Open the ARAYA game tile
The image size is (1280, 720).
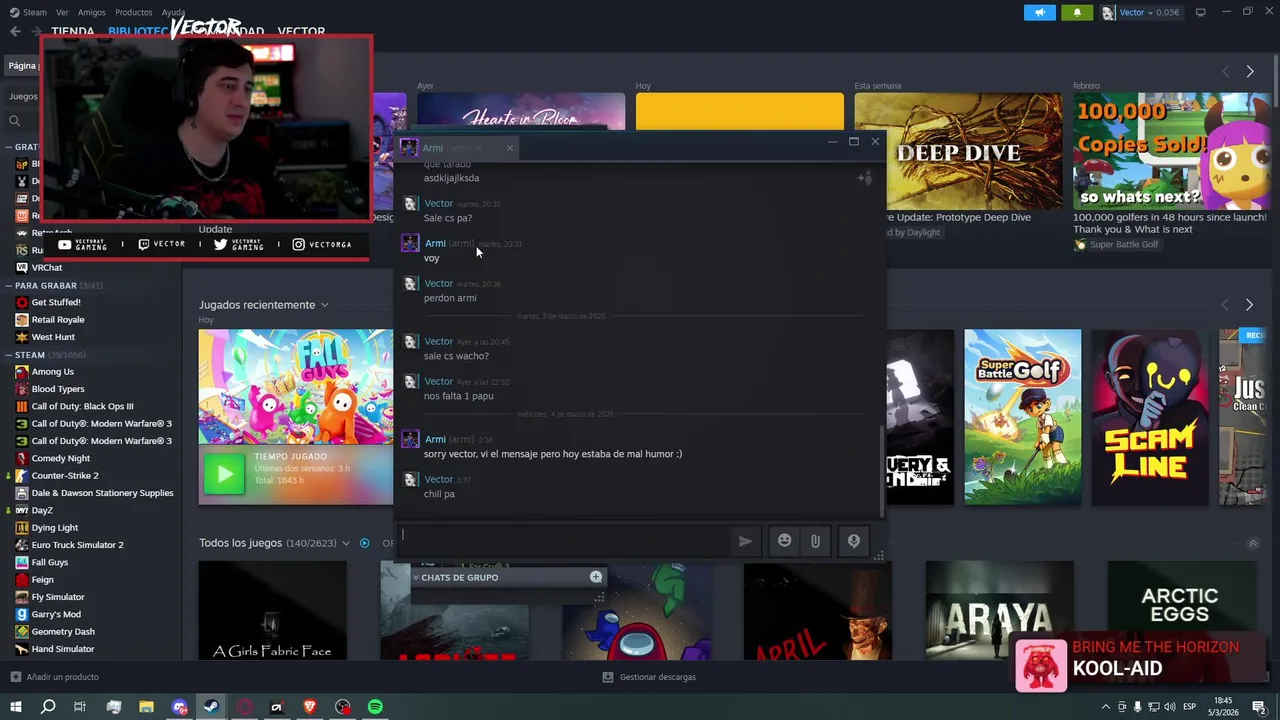(999, 610)
